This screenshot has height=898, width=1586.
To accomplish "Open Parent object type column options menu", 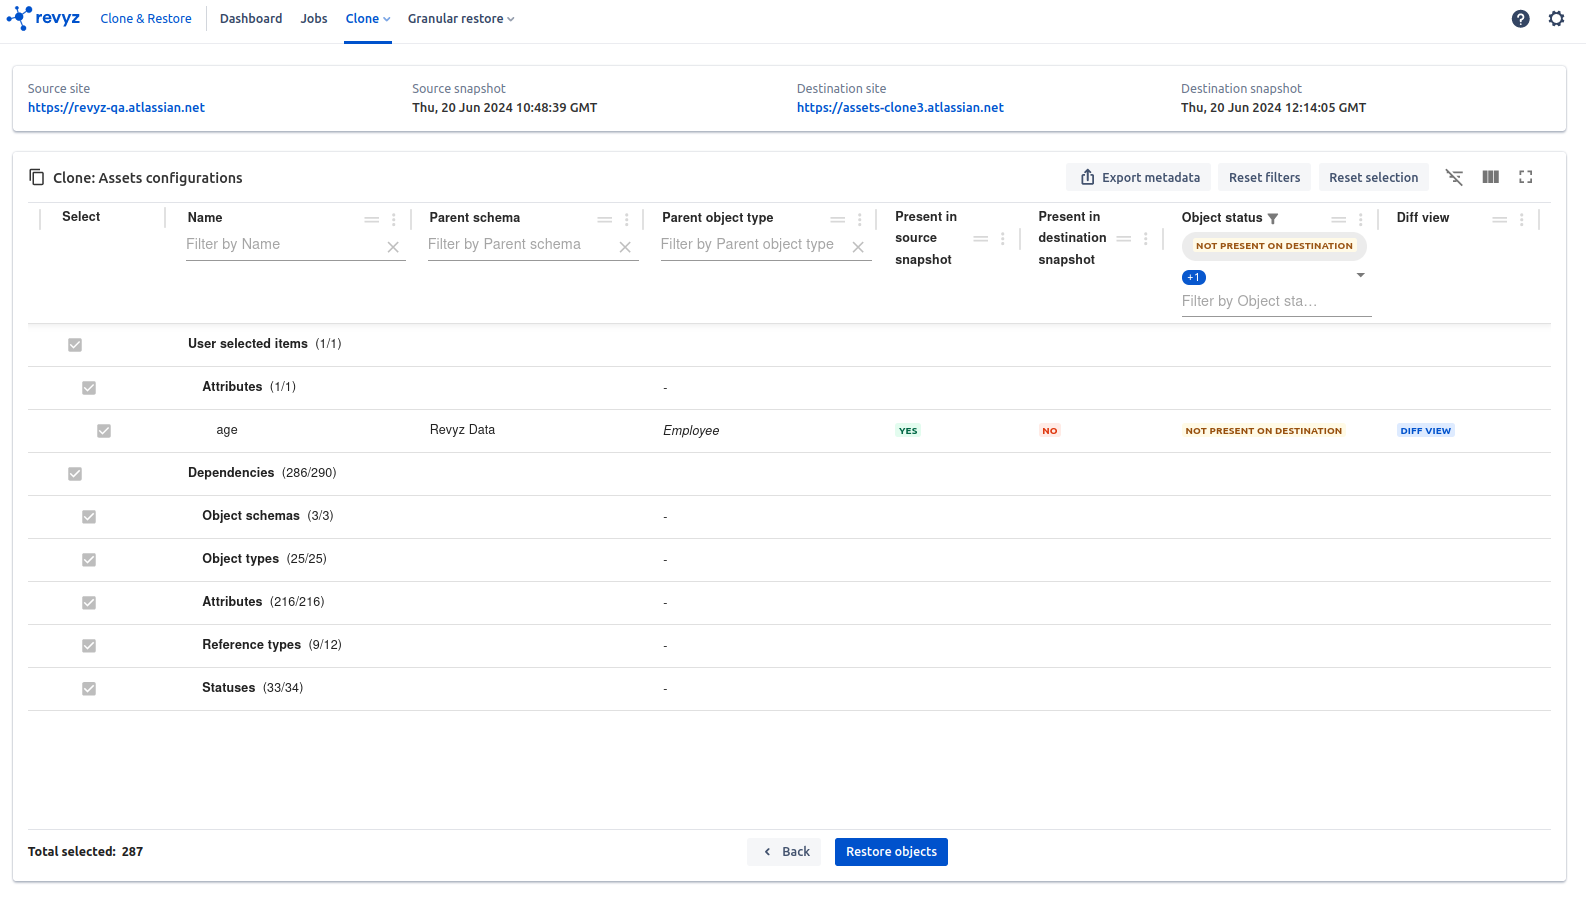I will 860,220.
